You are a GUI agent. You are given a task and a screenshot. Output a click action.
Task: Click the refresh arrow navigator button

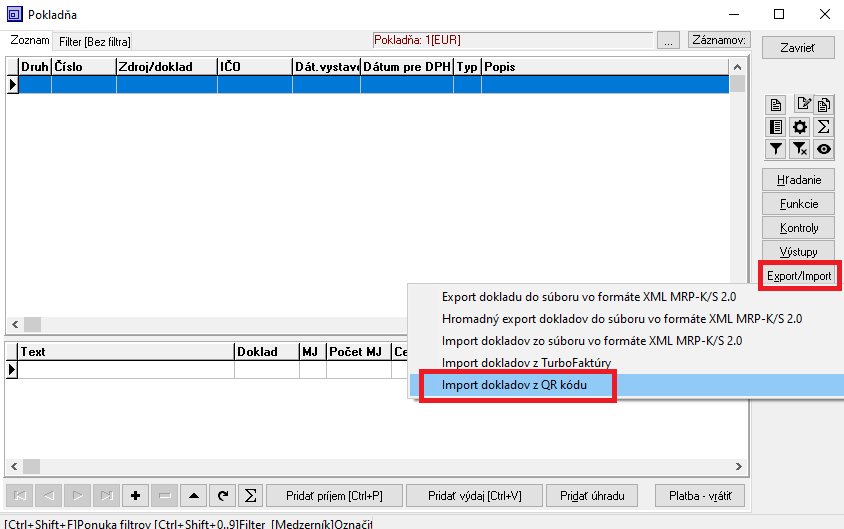click(223, 496)
